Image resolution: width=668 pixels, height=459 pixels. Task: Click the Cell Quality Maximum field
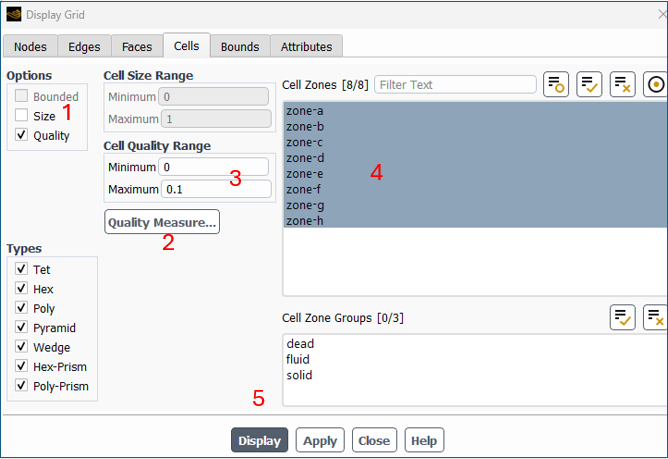(x=215, y=189)
